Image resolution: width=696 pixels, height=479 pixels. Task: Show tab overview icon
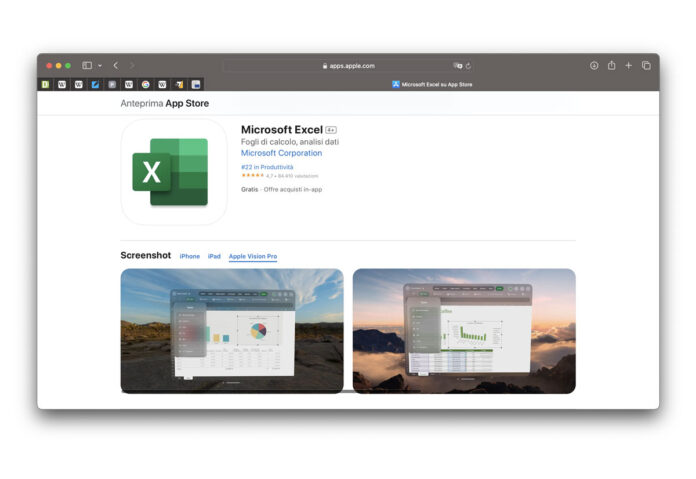[x=646, y=66]
